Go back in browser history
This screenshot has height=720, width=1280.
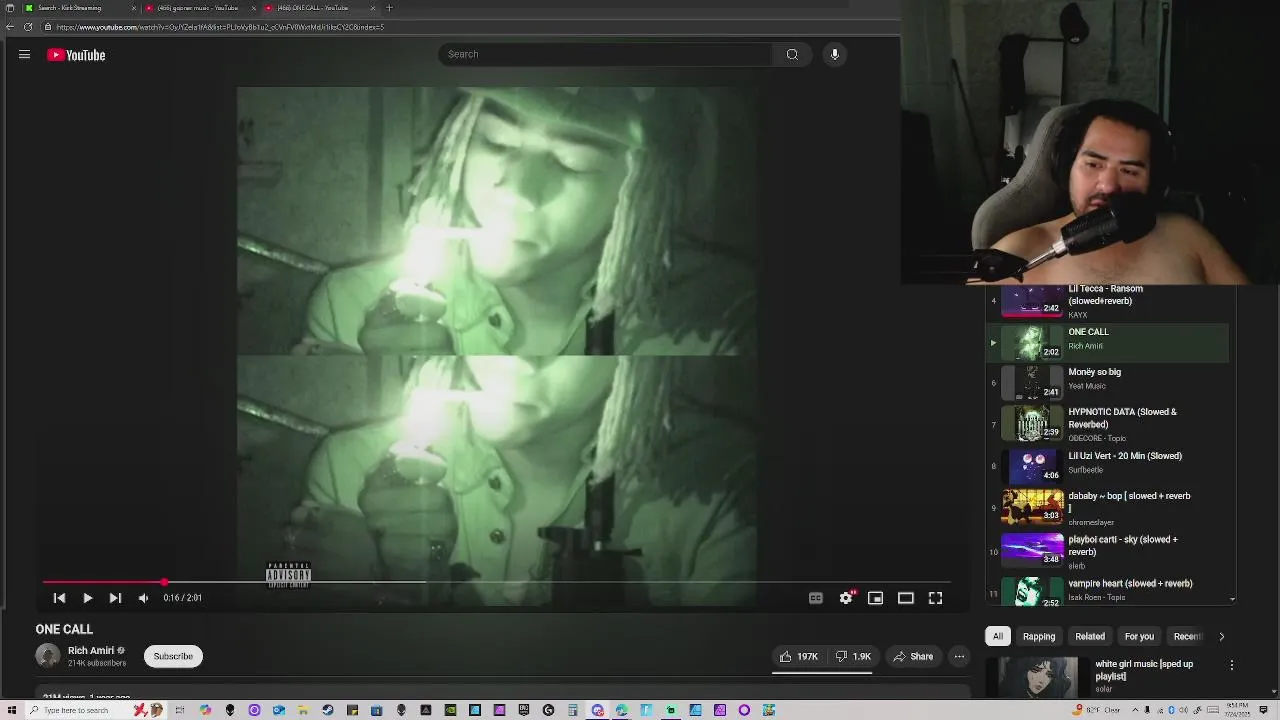point(10,27)
